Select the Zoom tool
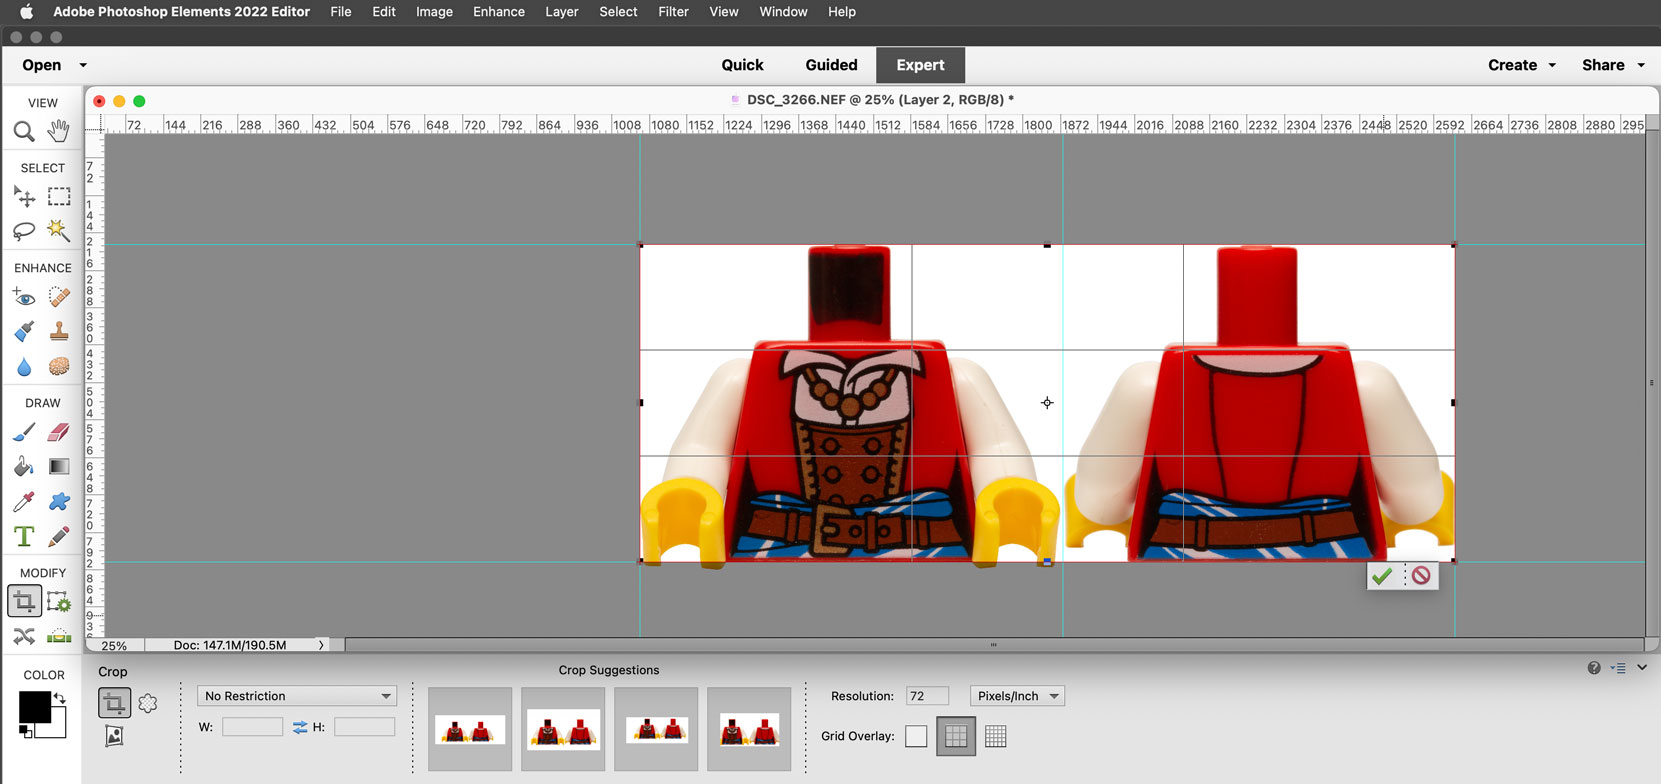This screenshot has width=1661, height=784. pyautogui.click(x=24, y=131)
